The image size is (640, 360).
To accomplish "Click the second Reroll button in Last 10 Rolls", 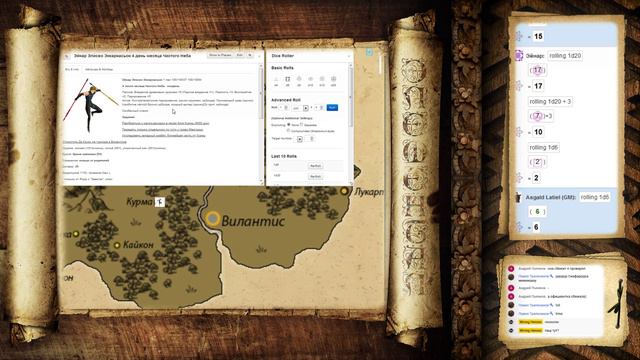I will (x=315, y=176).
